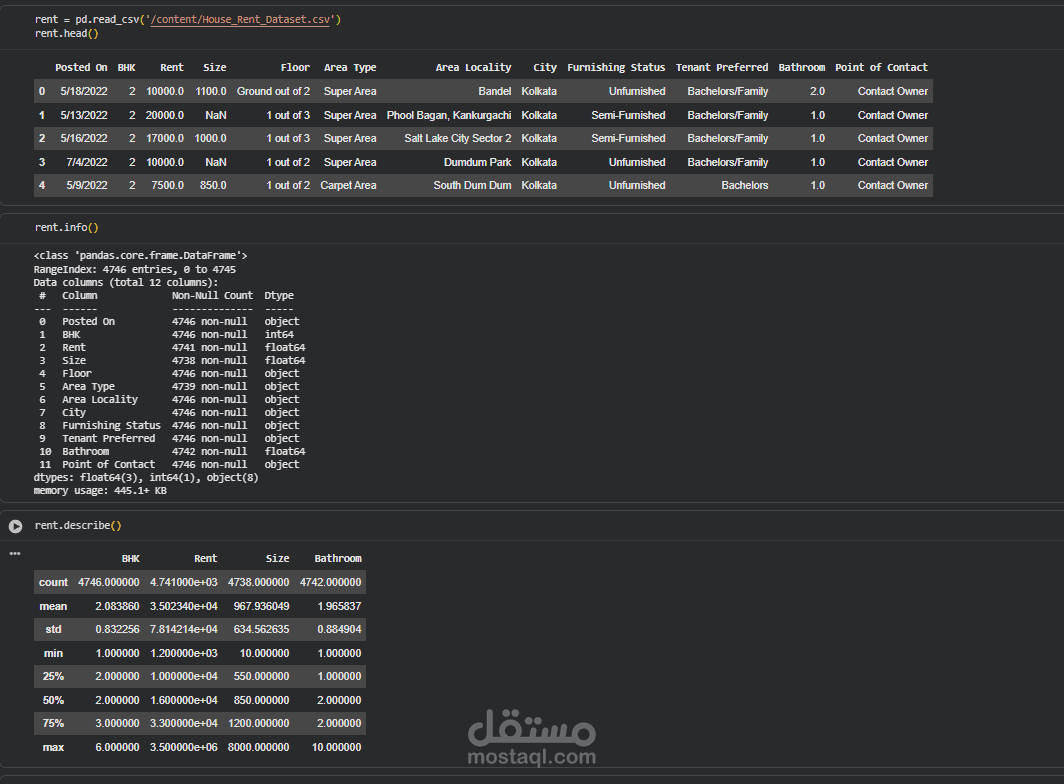The height and width of the screenshot is (784, 1064).
Task: Select the '50%' row label
Action: (54, 700)
